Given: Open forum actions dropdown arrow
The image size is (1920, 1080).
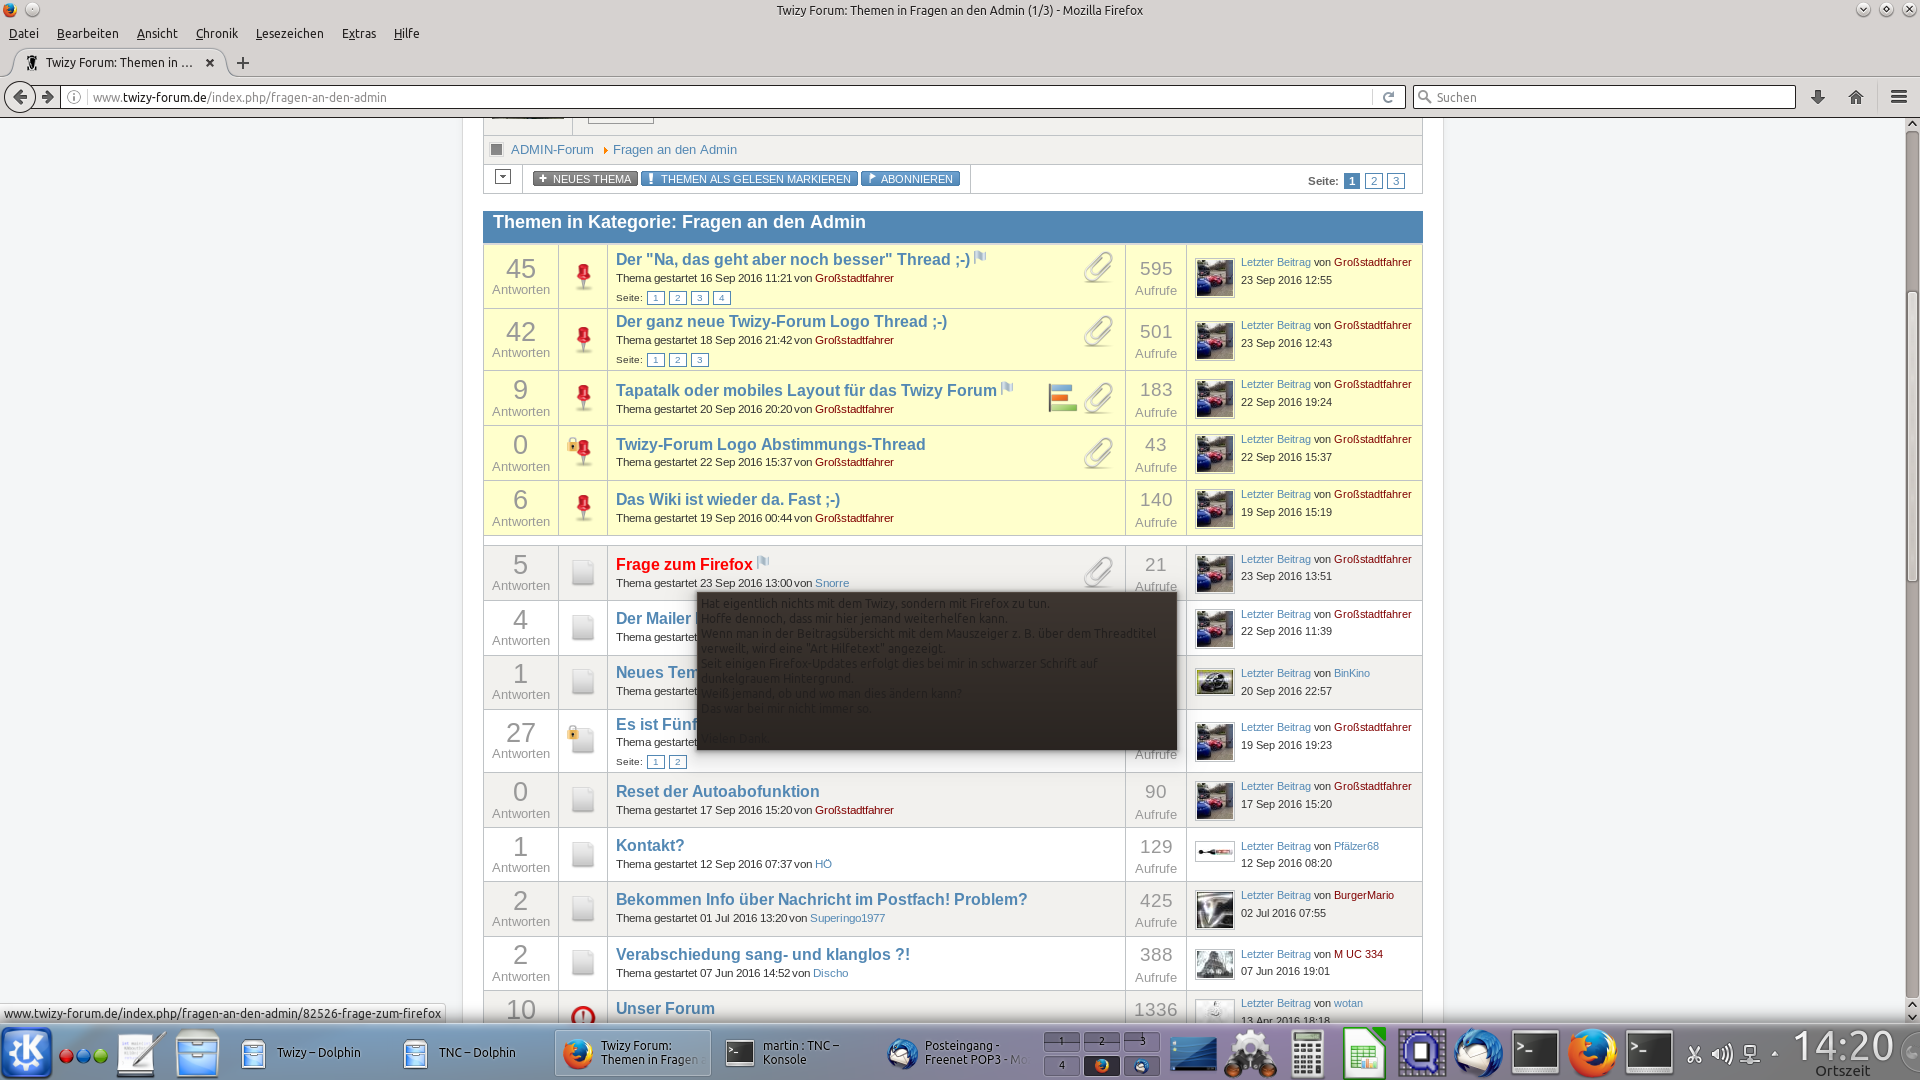Looking at the screenshot, I should 503,177.
